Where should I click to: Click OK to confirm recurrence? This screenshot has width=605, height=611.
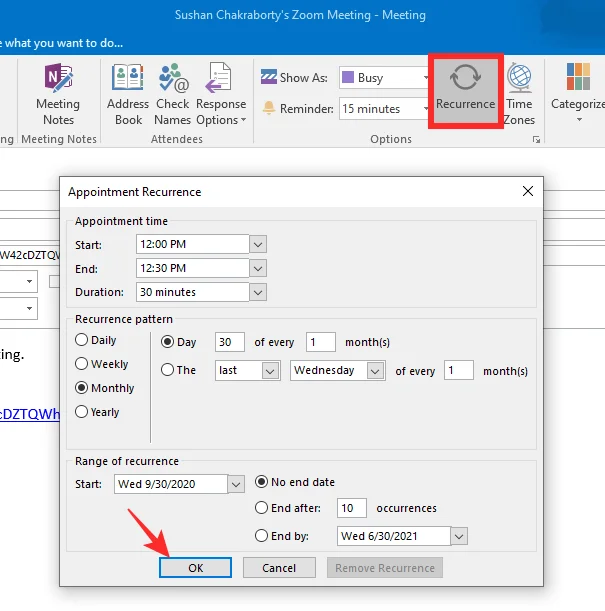click(195, 568)
